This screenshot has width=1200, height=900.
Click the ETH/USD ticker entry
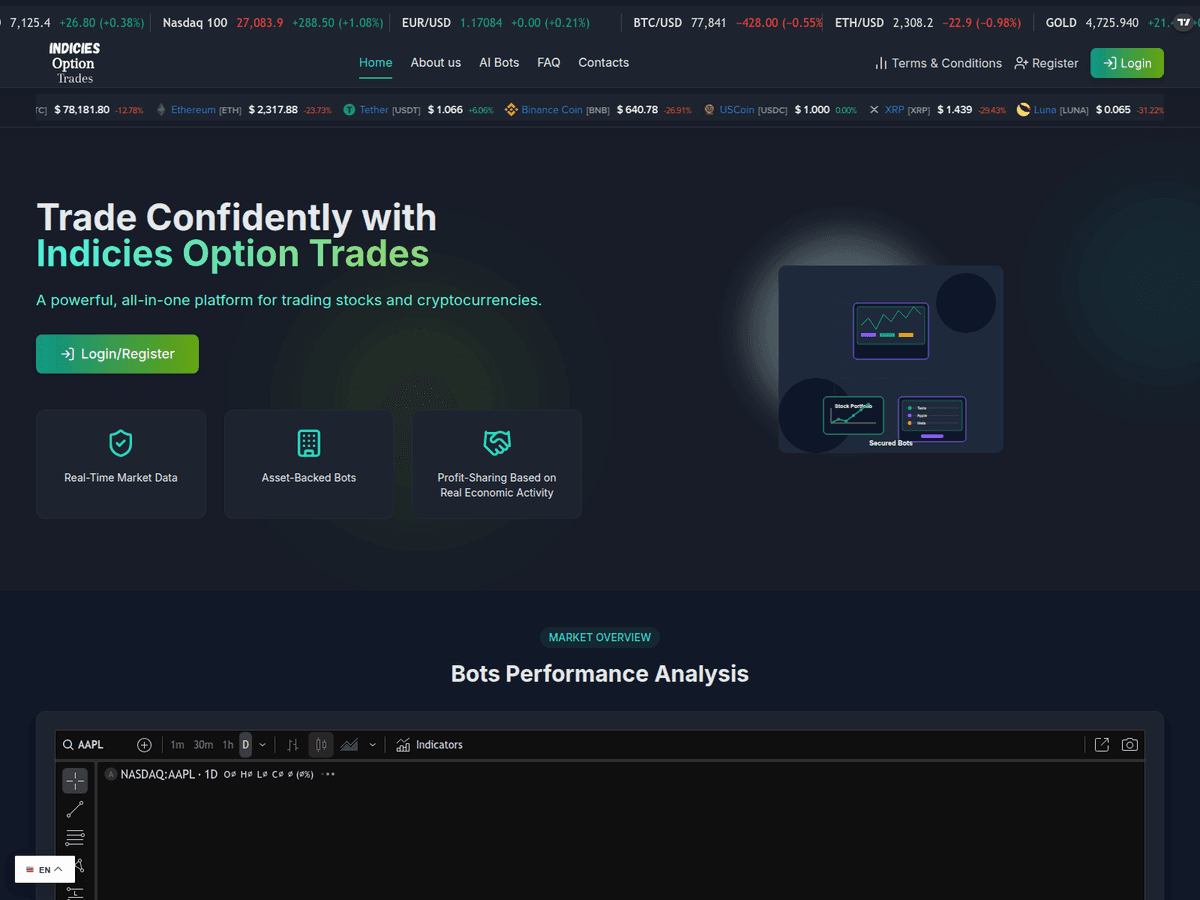(x=928, y=22)
